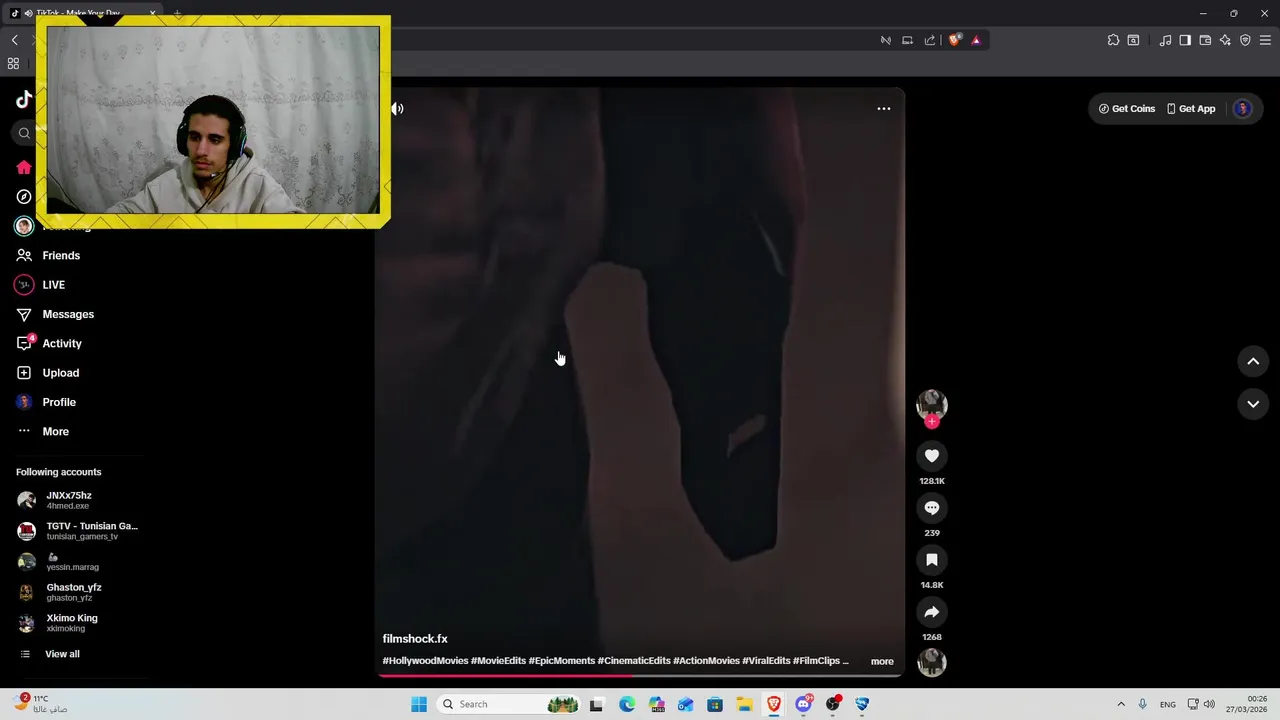Like the video showing 128.1K likes

[932, 456]
